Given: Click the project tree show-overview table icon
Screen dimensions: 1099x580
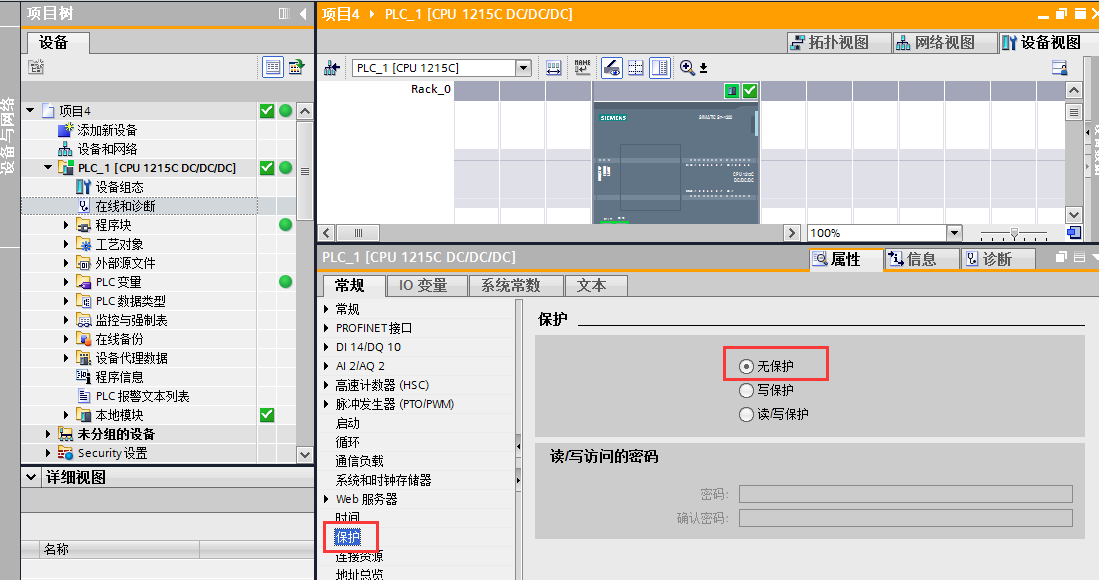Looking at the screenshot, I should (273, 67).
